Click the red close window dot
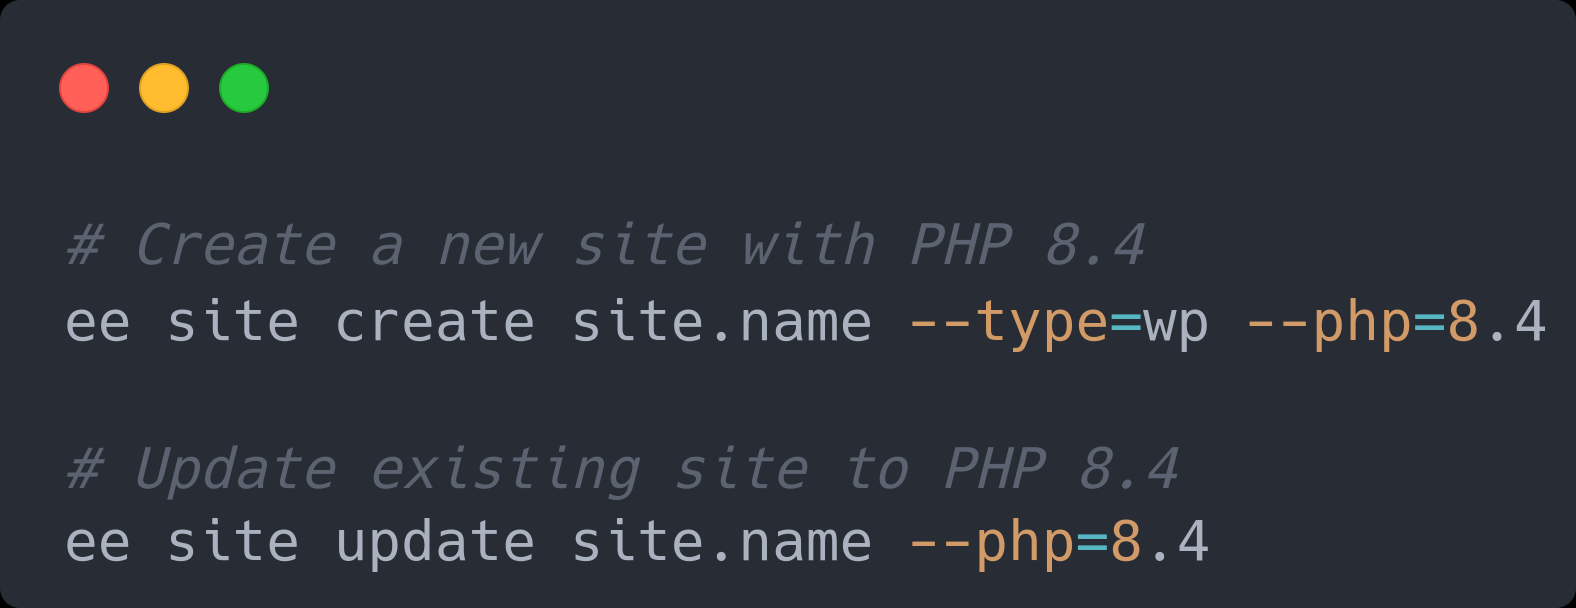This screenshot has height=608, width=1576. [84, 88]
